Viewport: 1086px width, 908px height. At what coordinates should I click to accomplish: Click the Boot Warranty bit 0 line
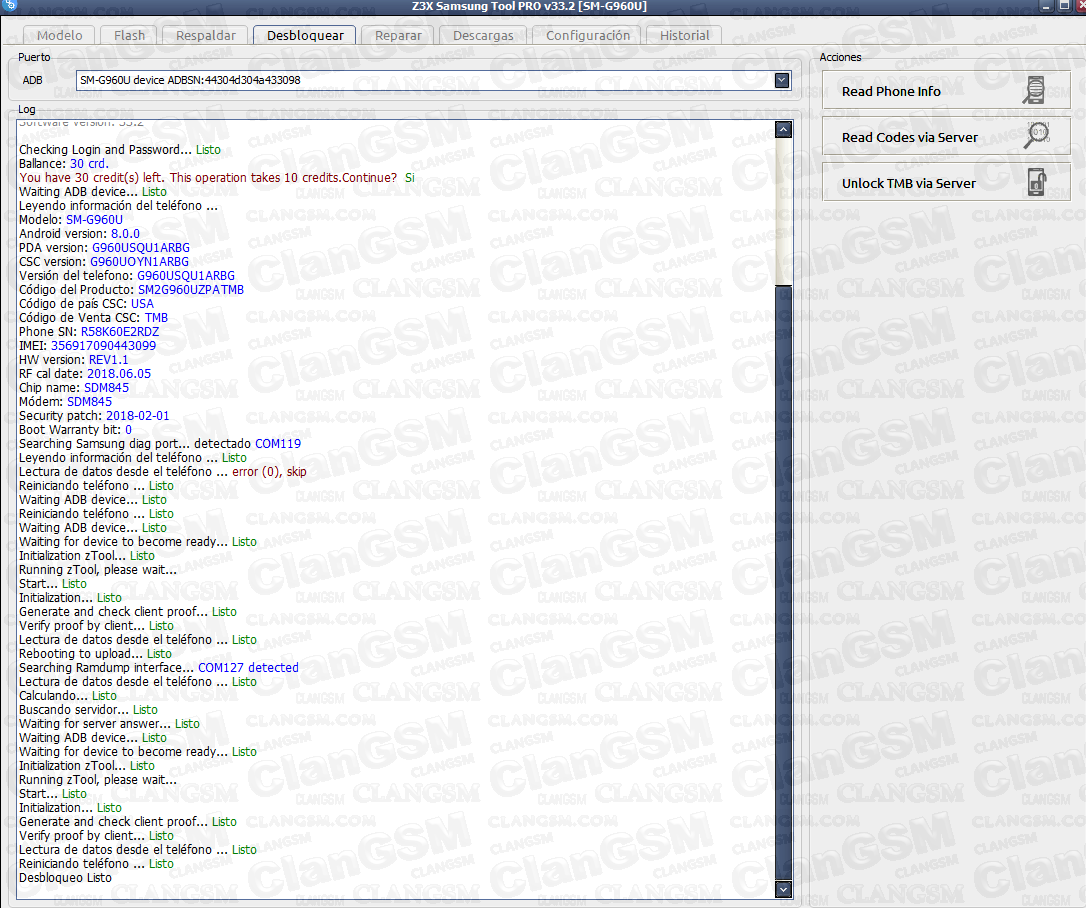[75, 429]
